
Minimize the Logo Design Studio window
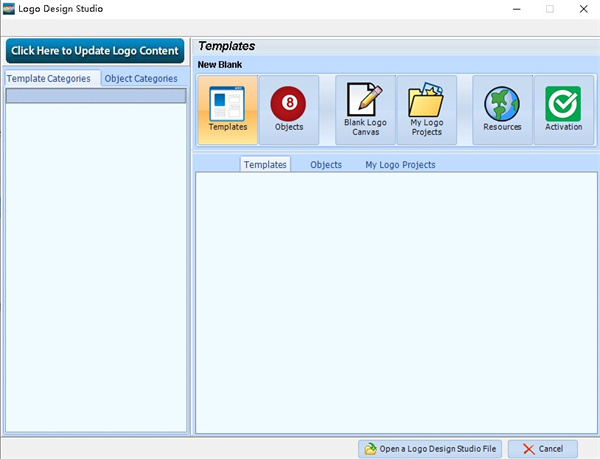[507, 9]
